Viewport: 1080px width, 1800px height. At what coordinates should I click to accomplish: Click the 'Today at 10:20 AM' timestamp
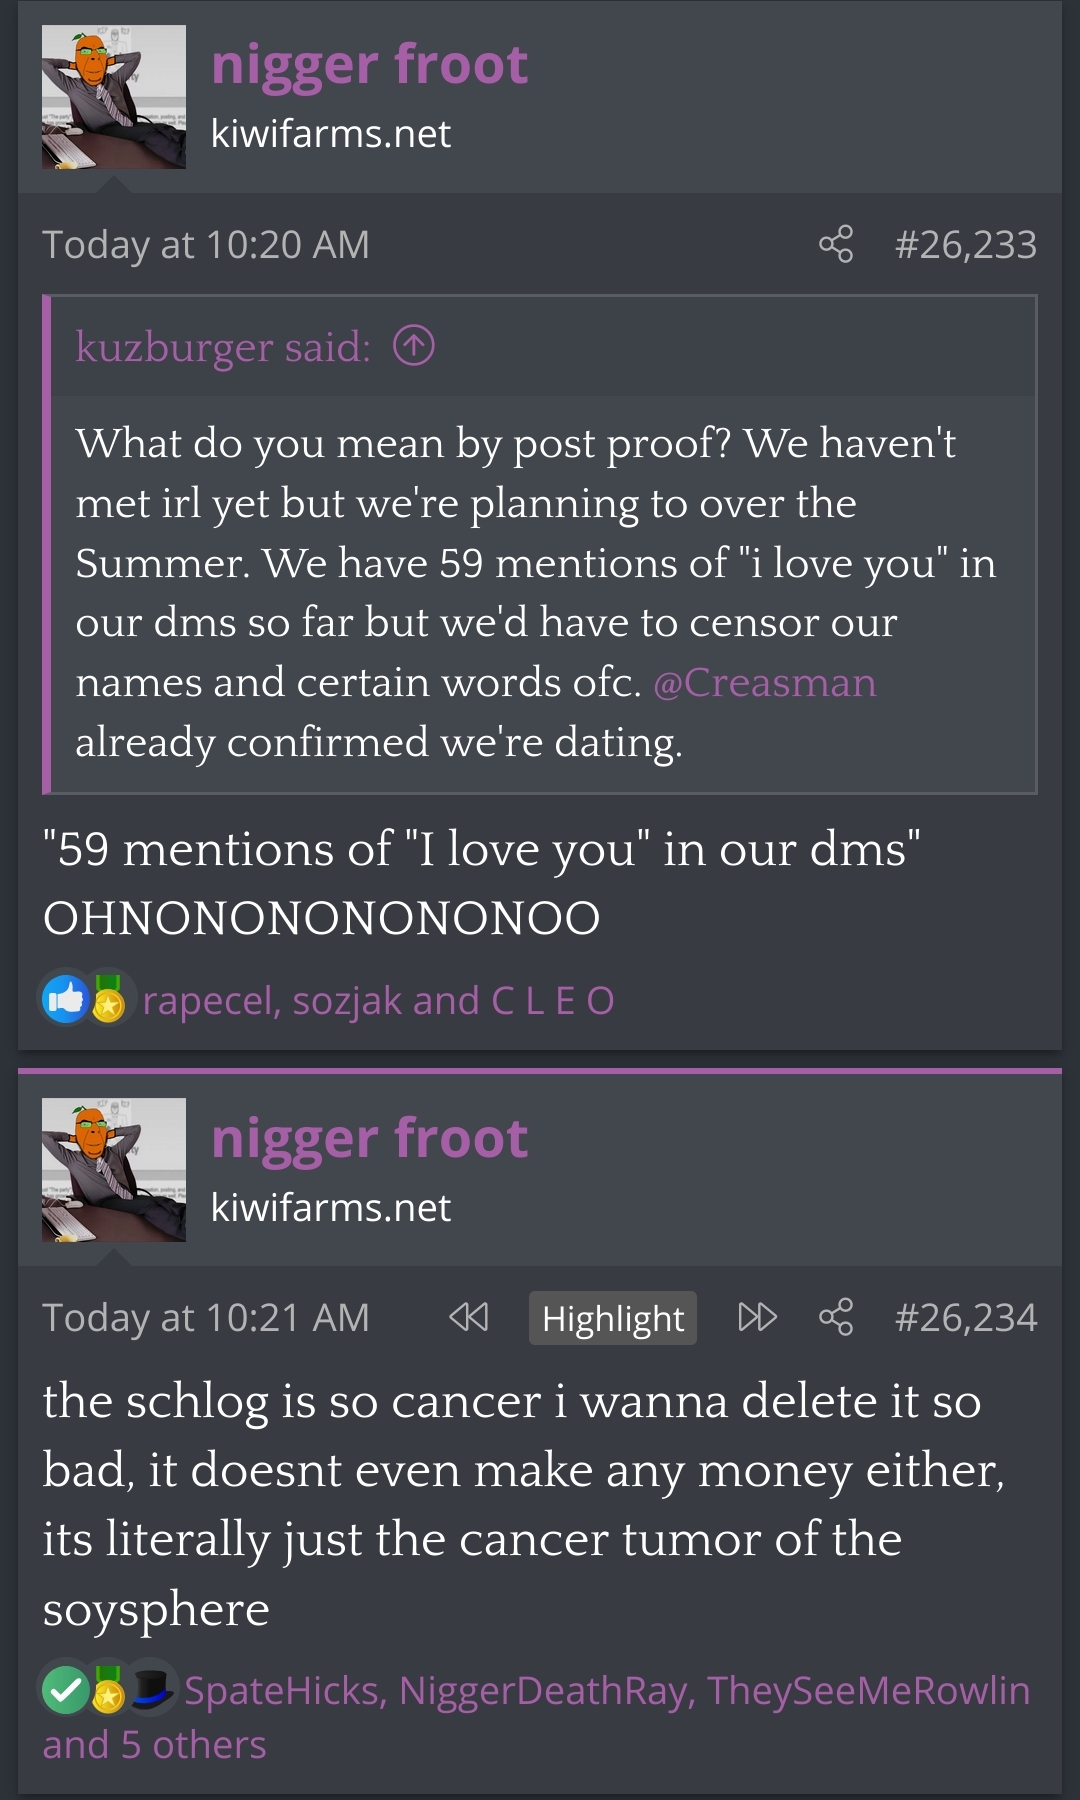[x=206, y=245]
